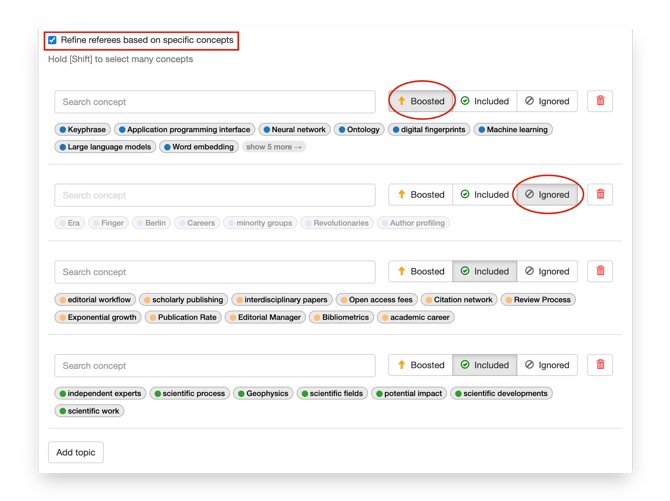Select the Author profiling concept tag
The width and height of the screenshot is (670, 501).
pyautogui.click(x=413, y=223)
